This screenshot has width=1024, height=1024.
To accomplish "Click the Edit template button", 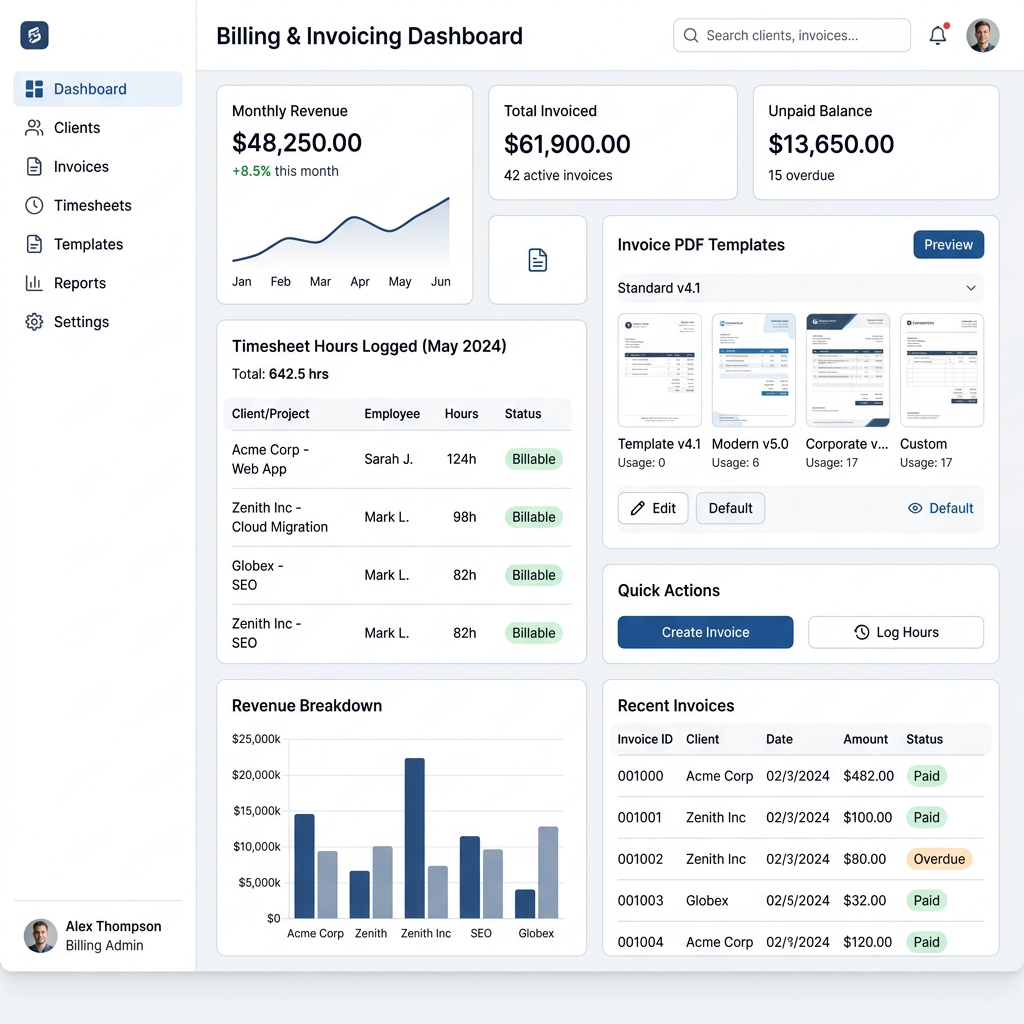I will [653, 508].
